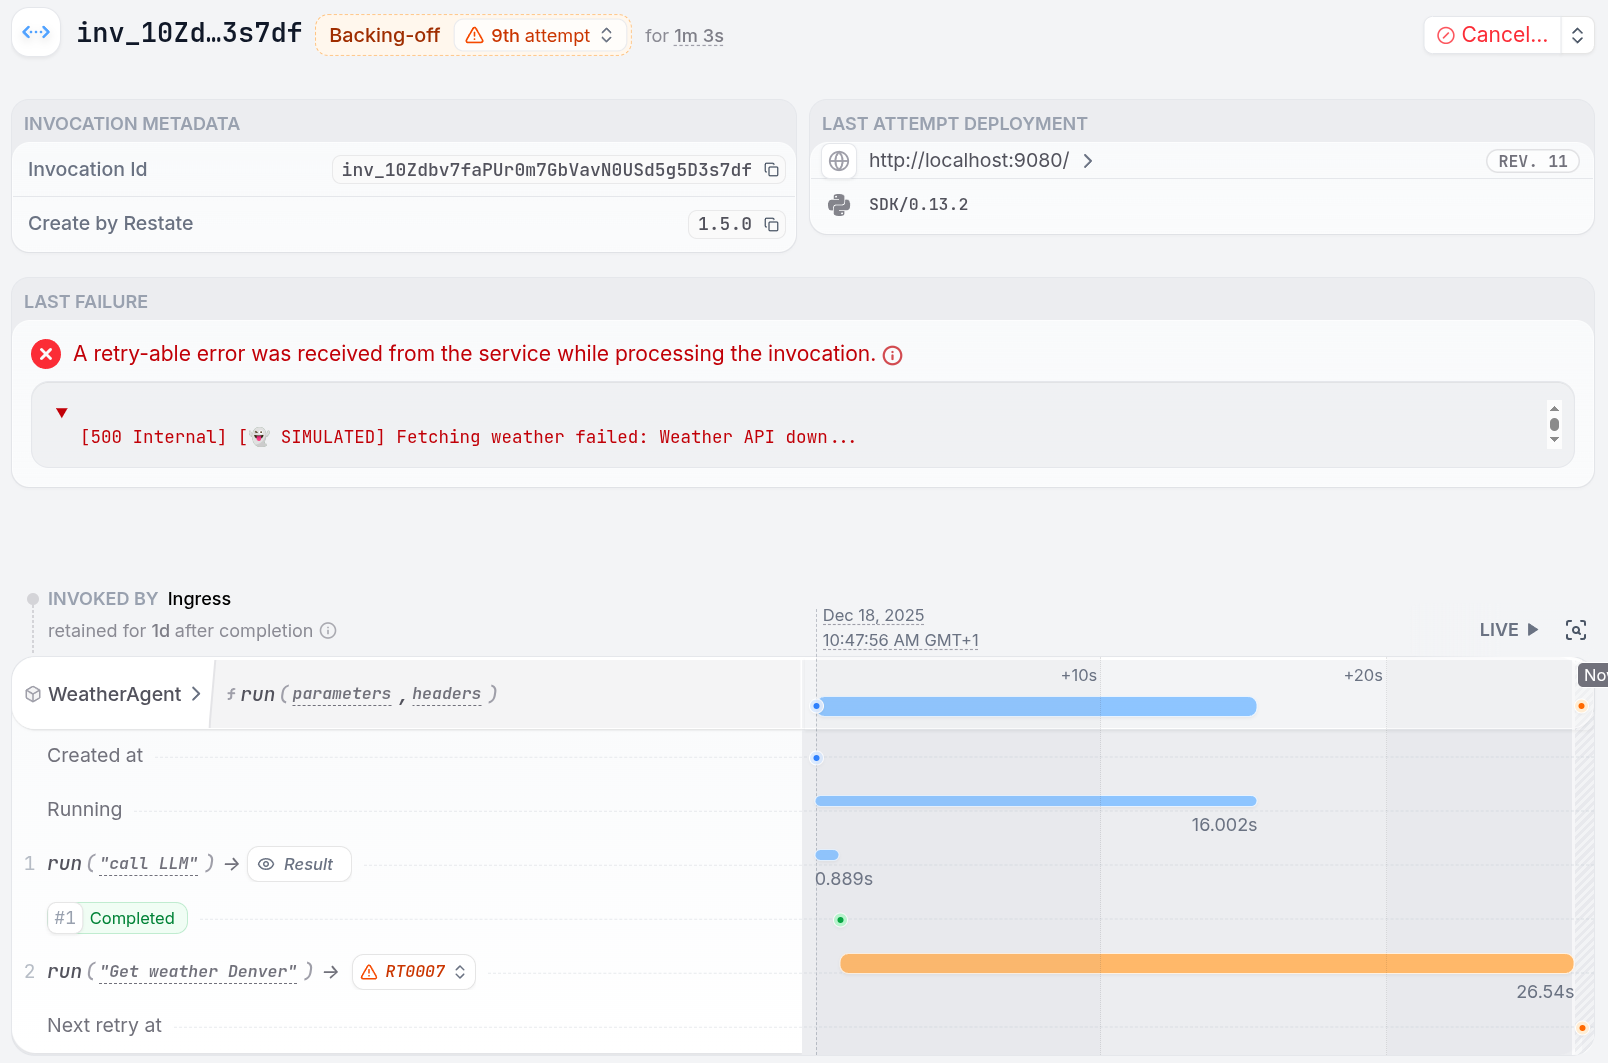Click the Dec 18, 2025 date label
1608x1063 pixels.
873,616
